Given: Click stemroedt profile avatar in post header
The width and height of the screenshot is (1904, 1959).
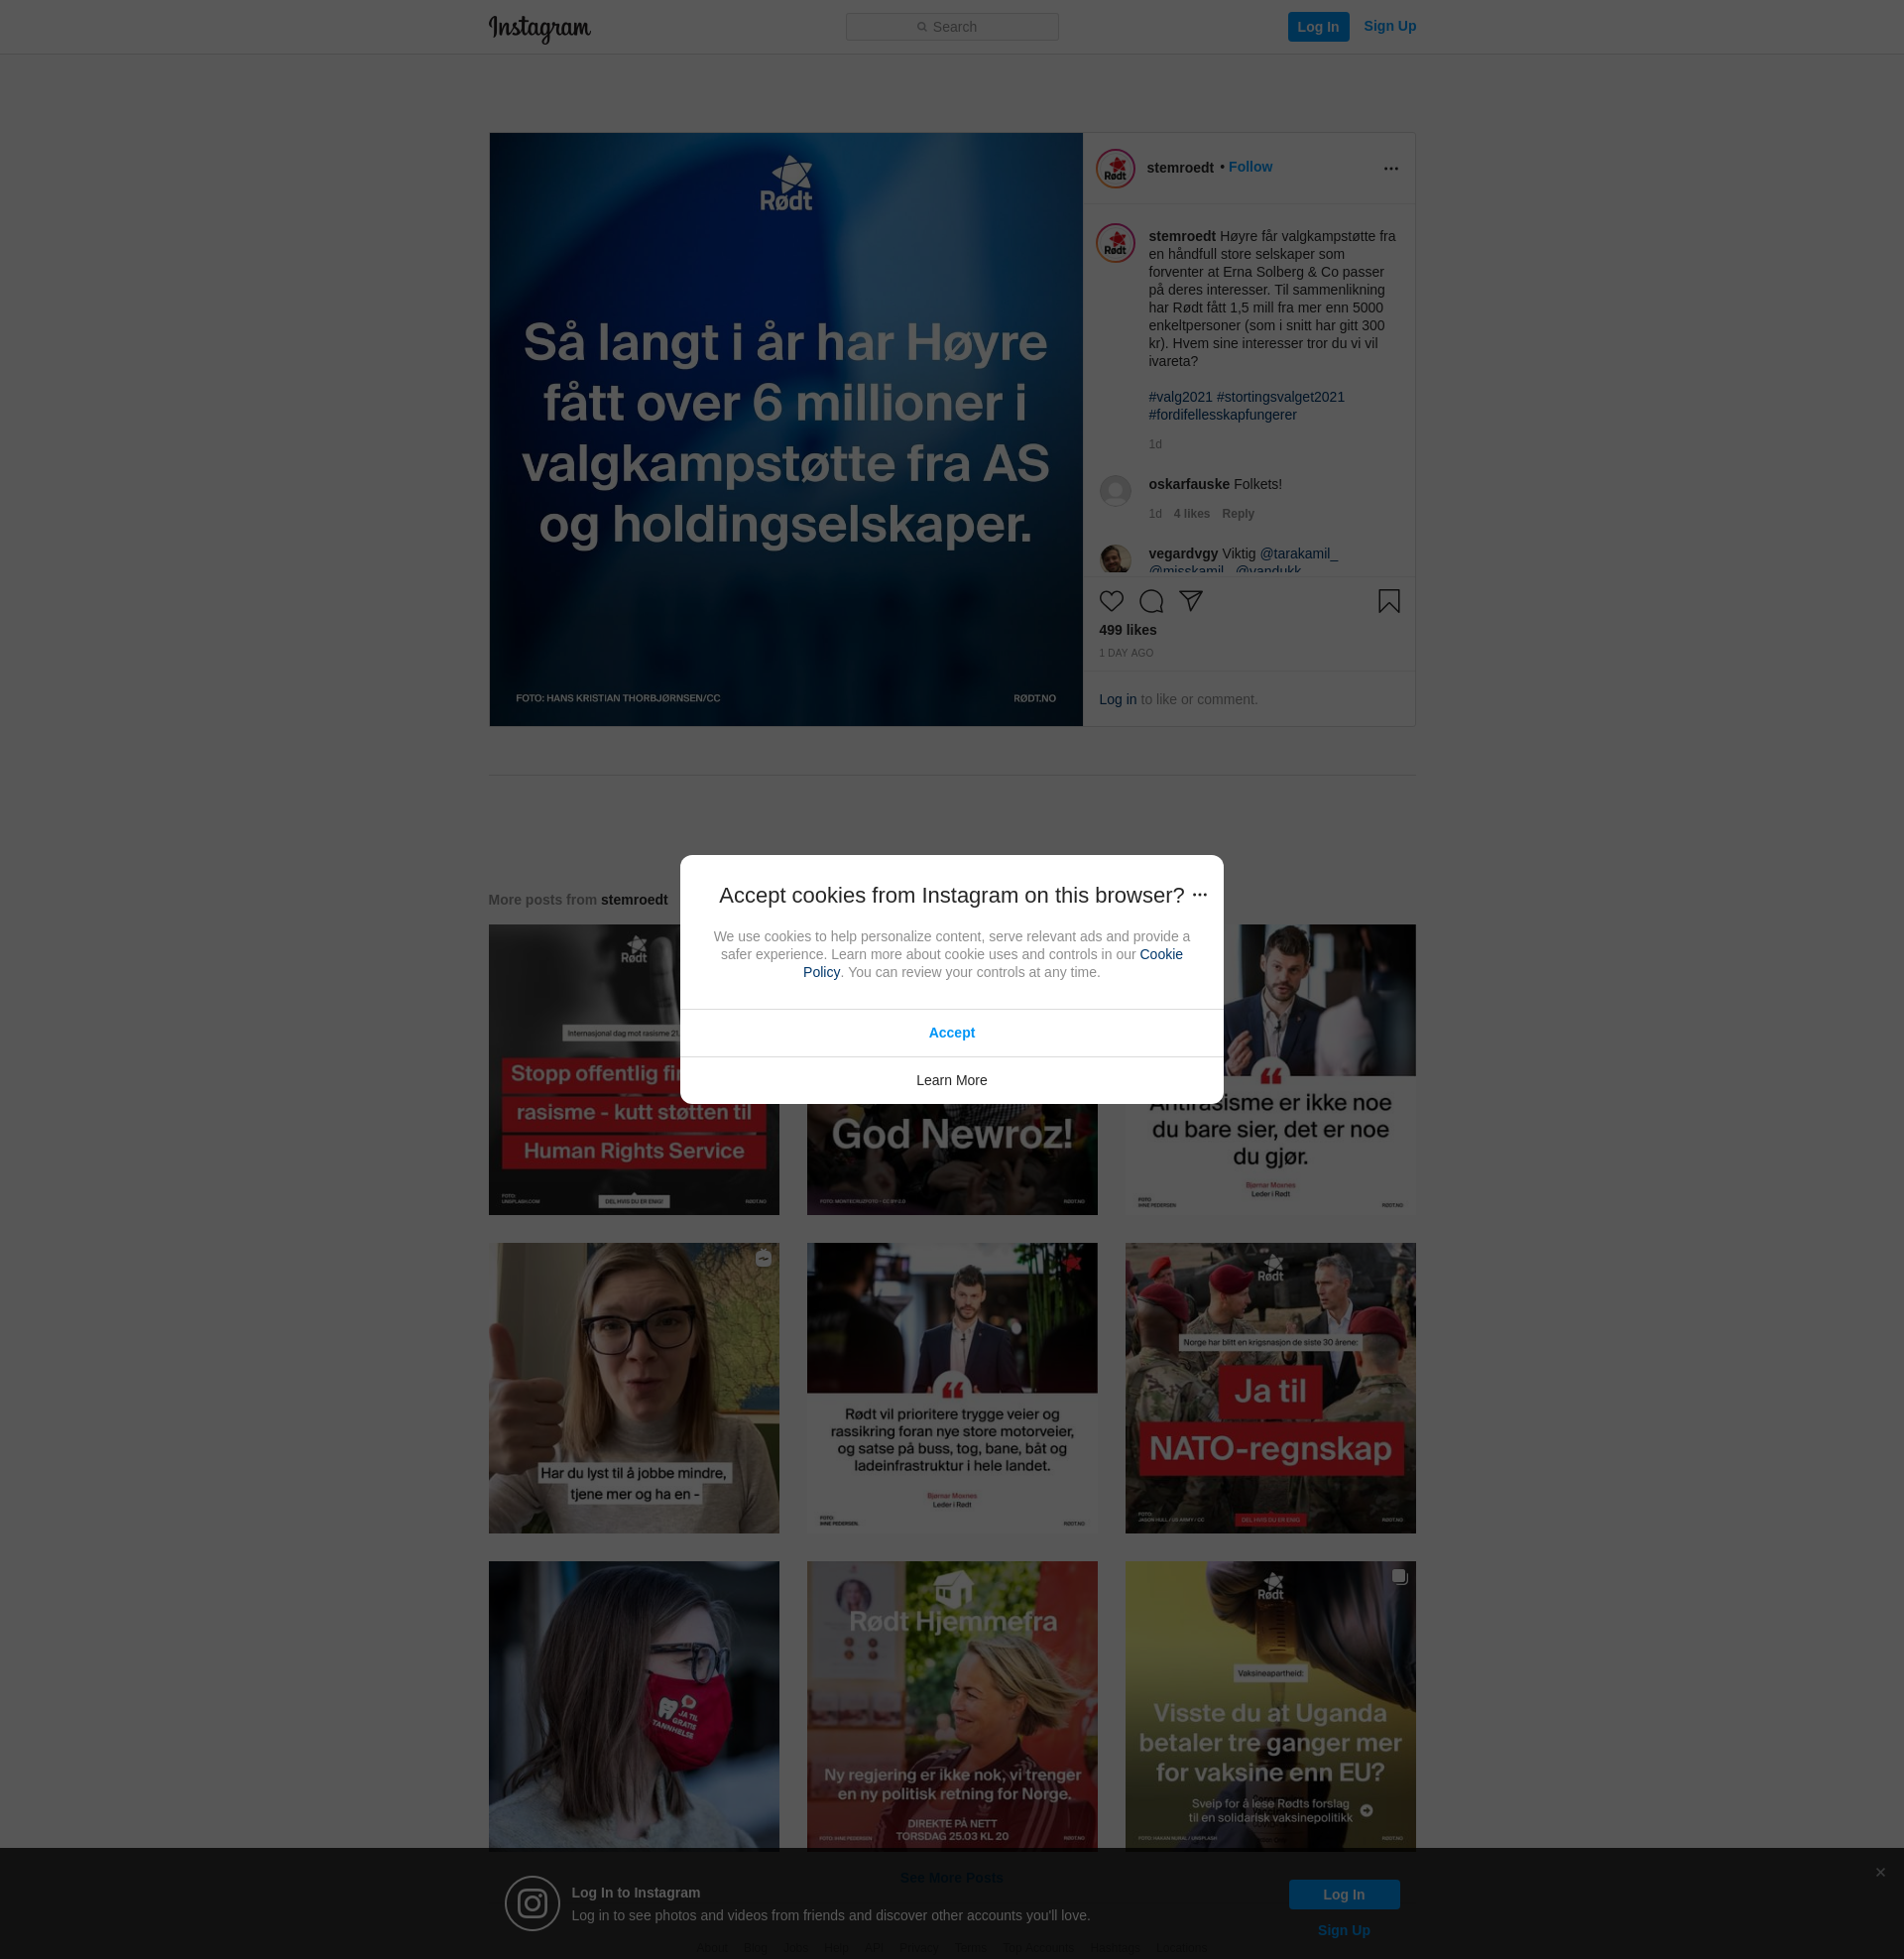Looking at the screenshot, I should pyautogui.click(x=1115, y=168).
